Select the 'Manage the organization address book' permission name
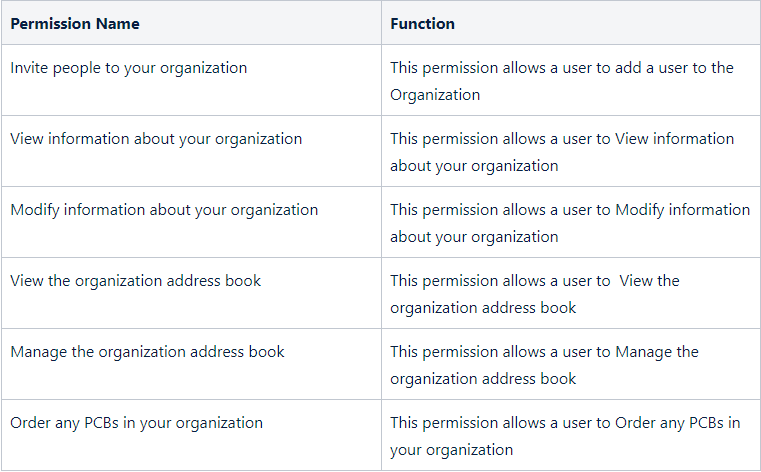This screenshot has height=472, width=761. pos(147,352)
